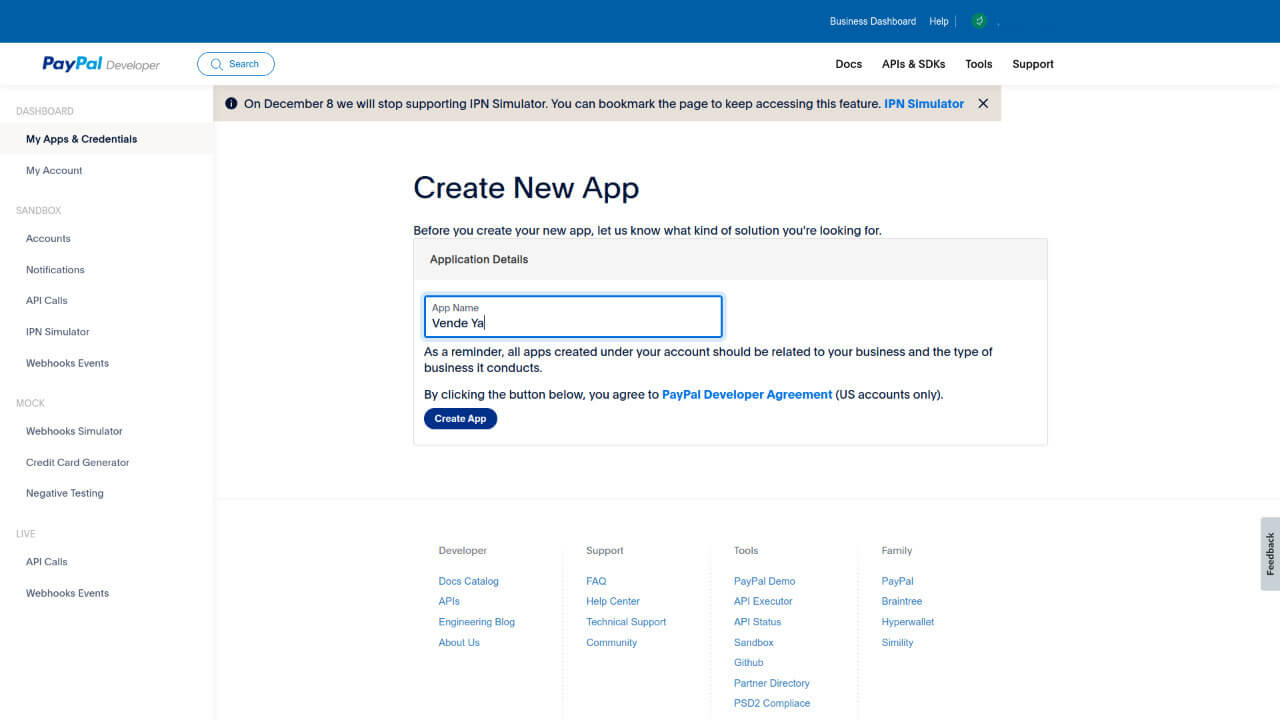Click the IPN Simulator link in banner
1280x720 pixels.
[924, 104]
